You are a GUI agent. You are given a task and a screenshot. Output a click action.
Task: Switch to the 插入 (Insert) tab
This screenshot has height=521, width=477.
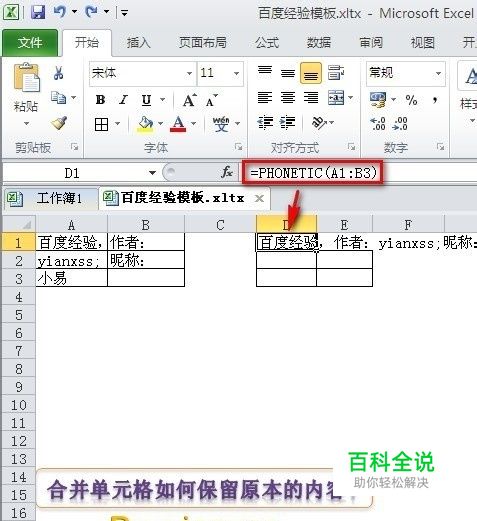[139, 43]
